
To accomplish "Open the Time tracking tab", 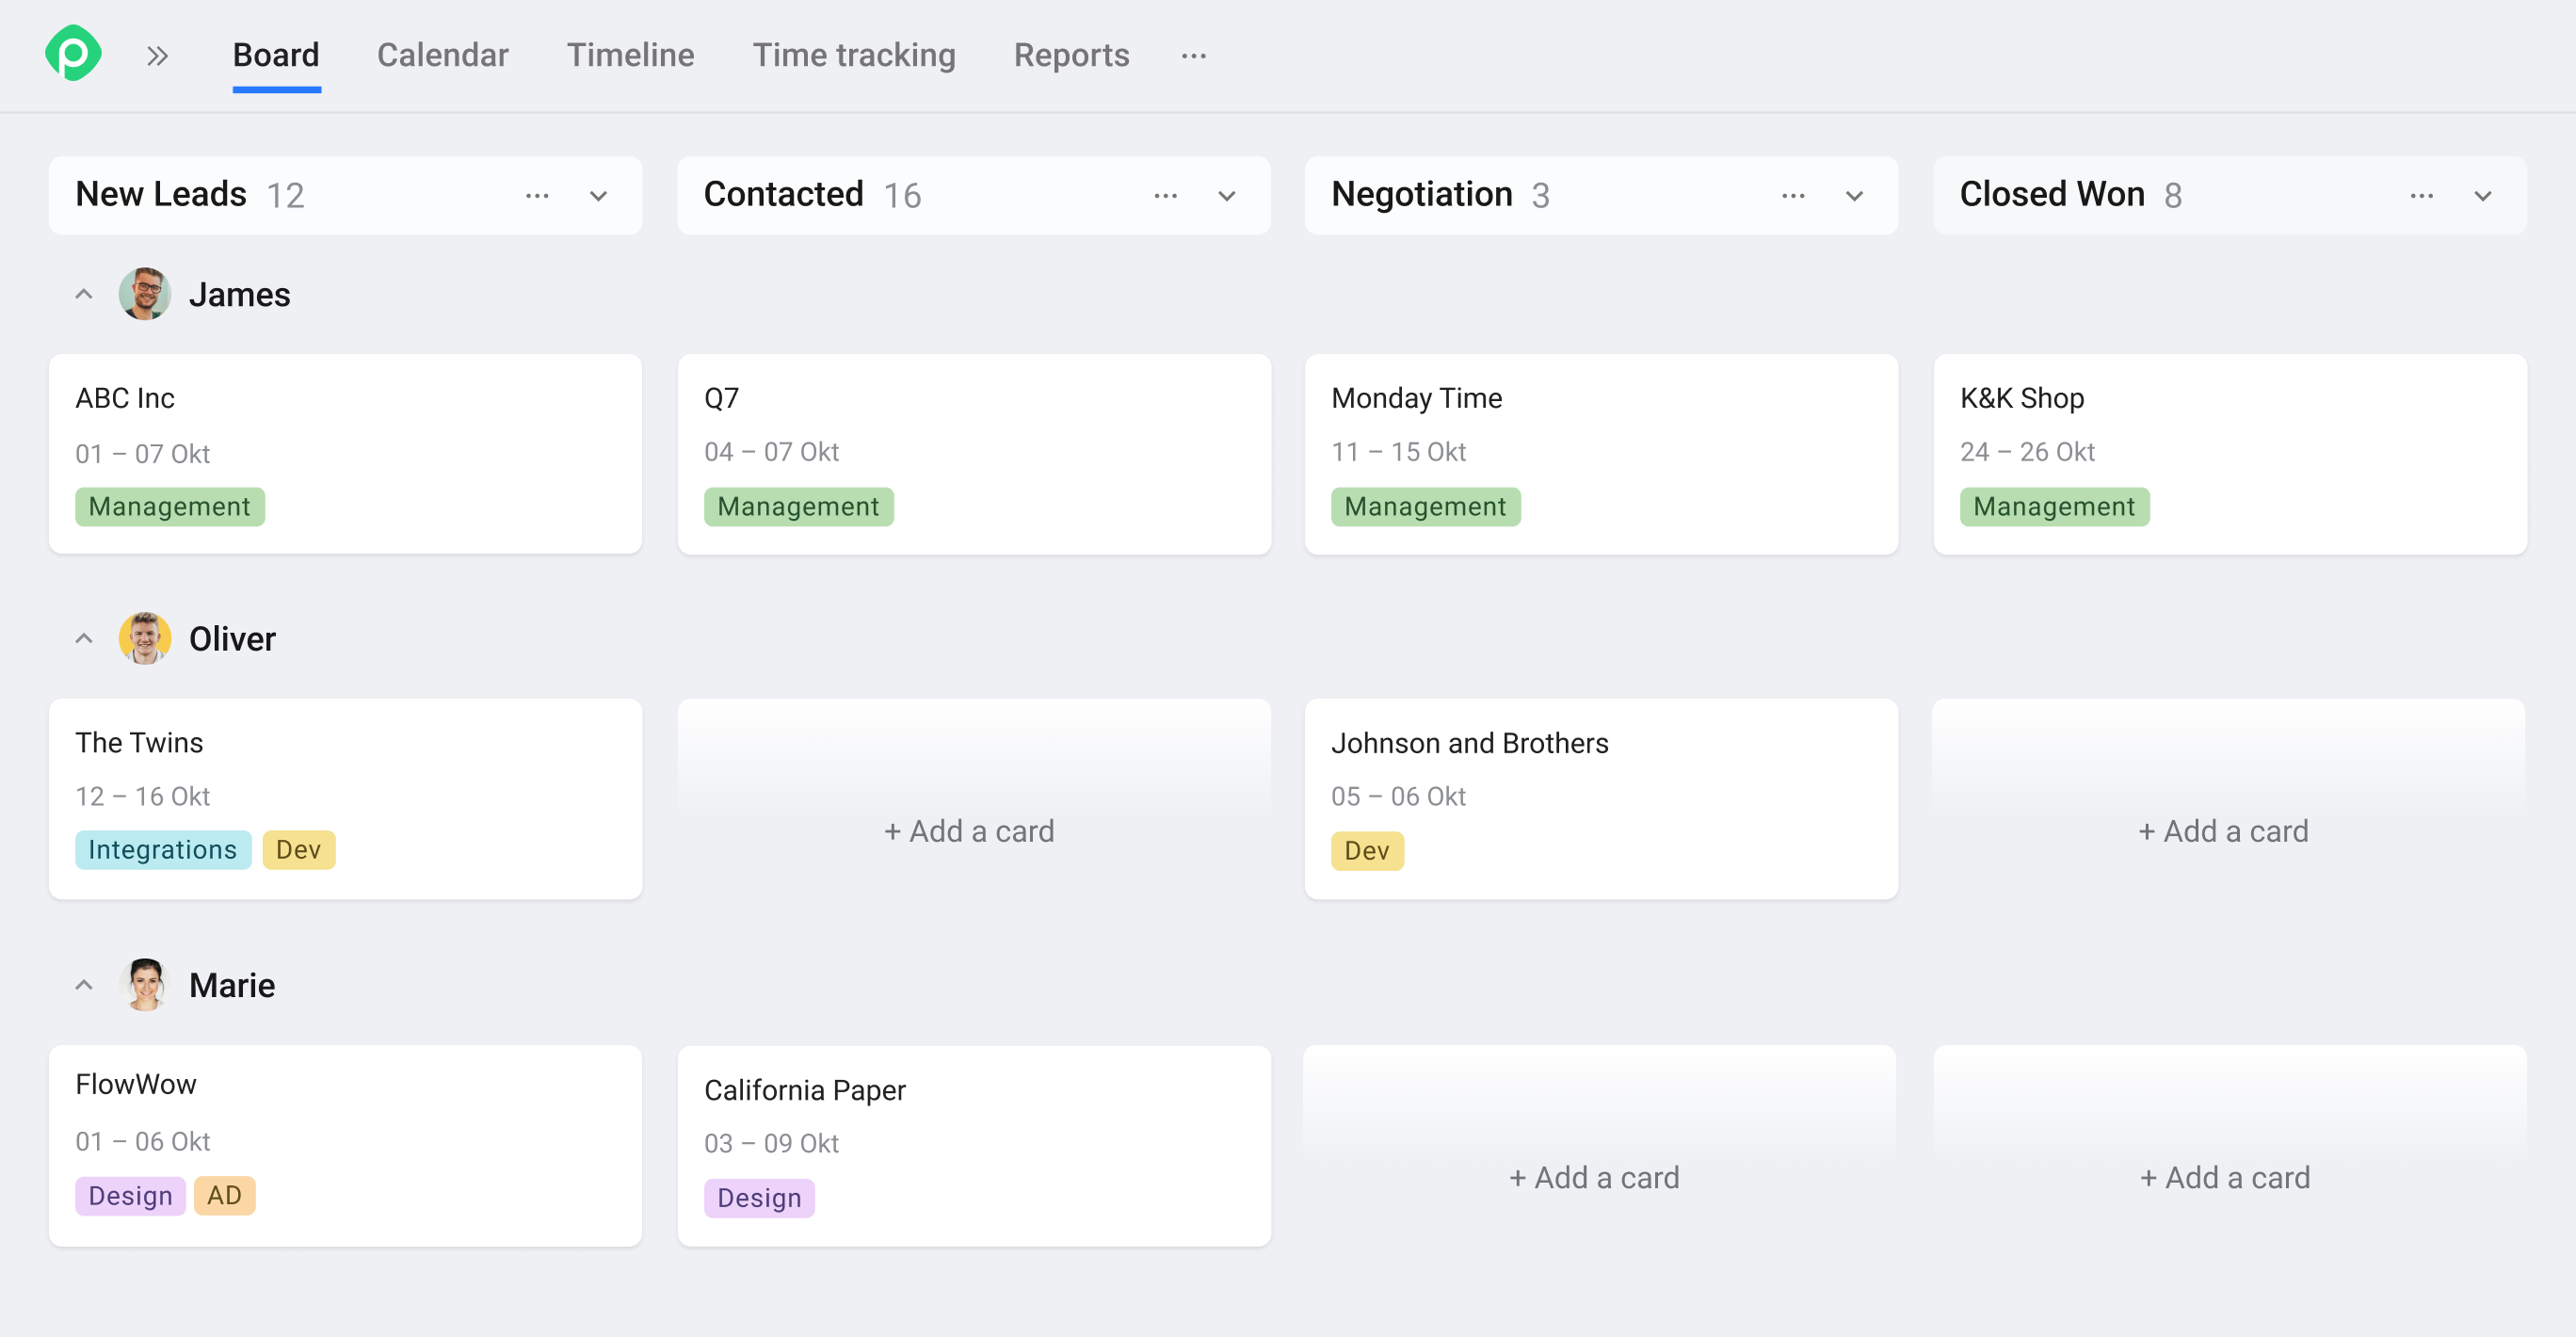I will pos(853,55).
